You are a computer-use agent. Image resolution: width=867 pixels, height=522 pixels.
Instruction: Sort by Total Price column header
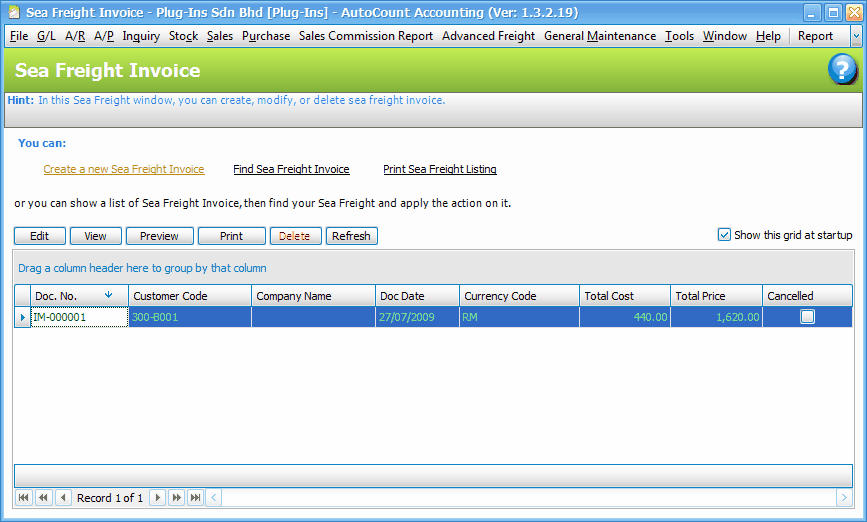click(717, 296)
